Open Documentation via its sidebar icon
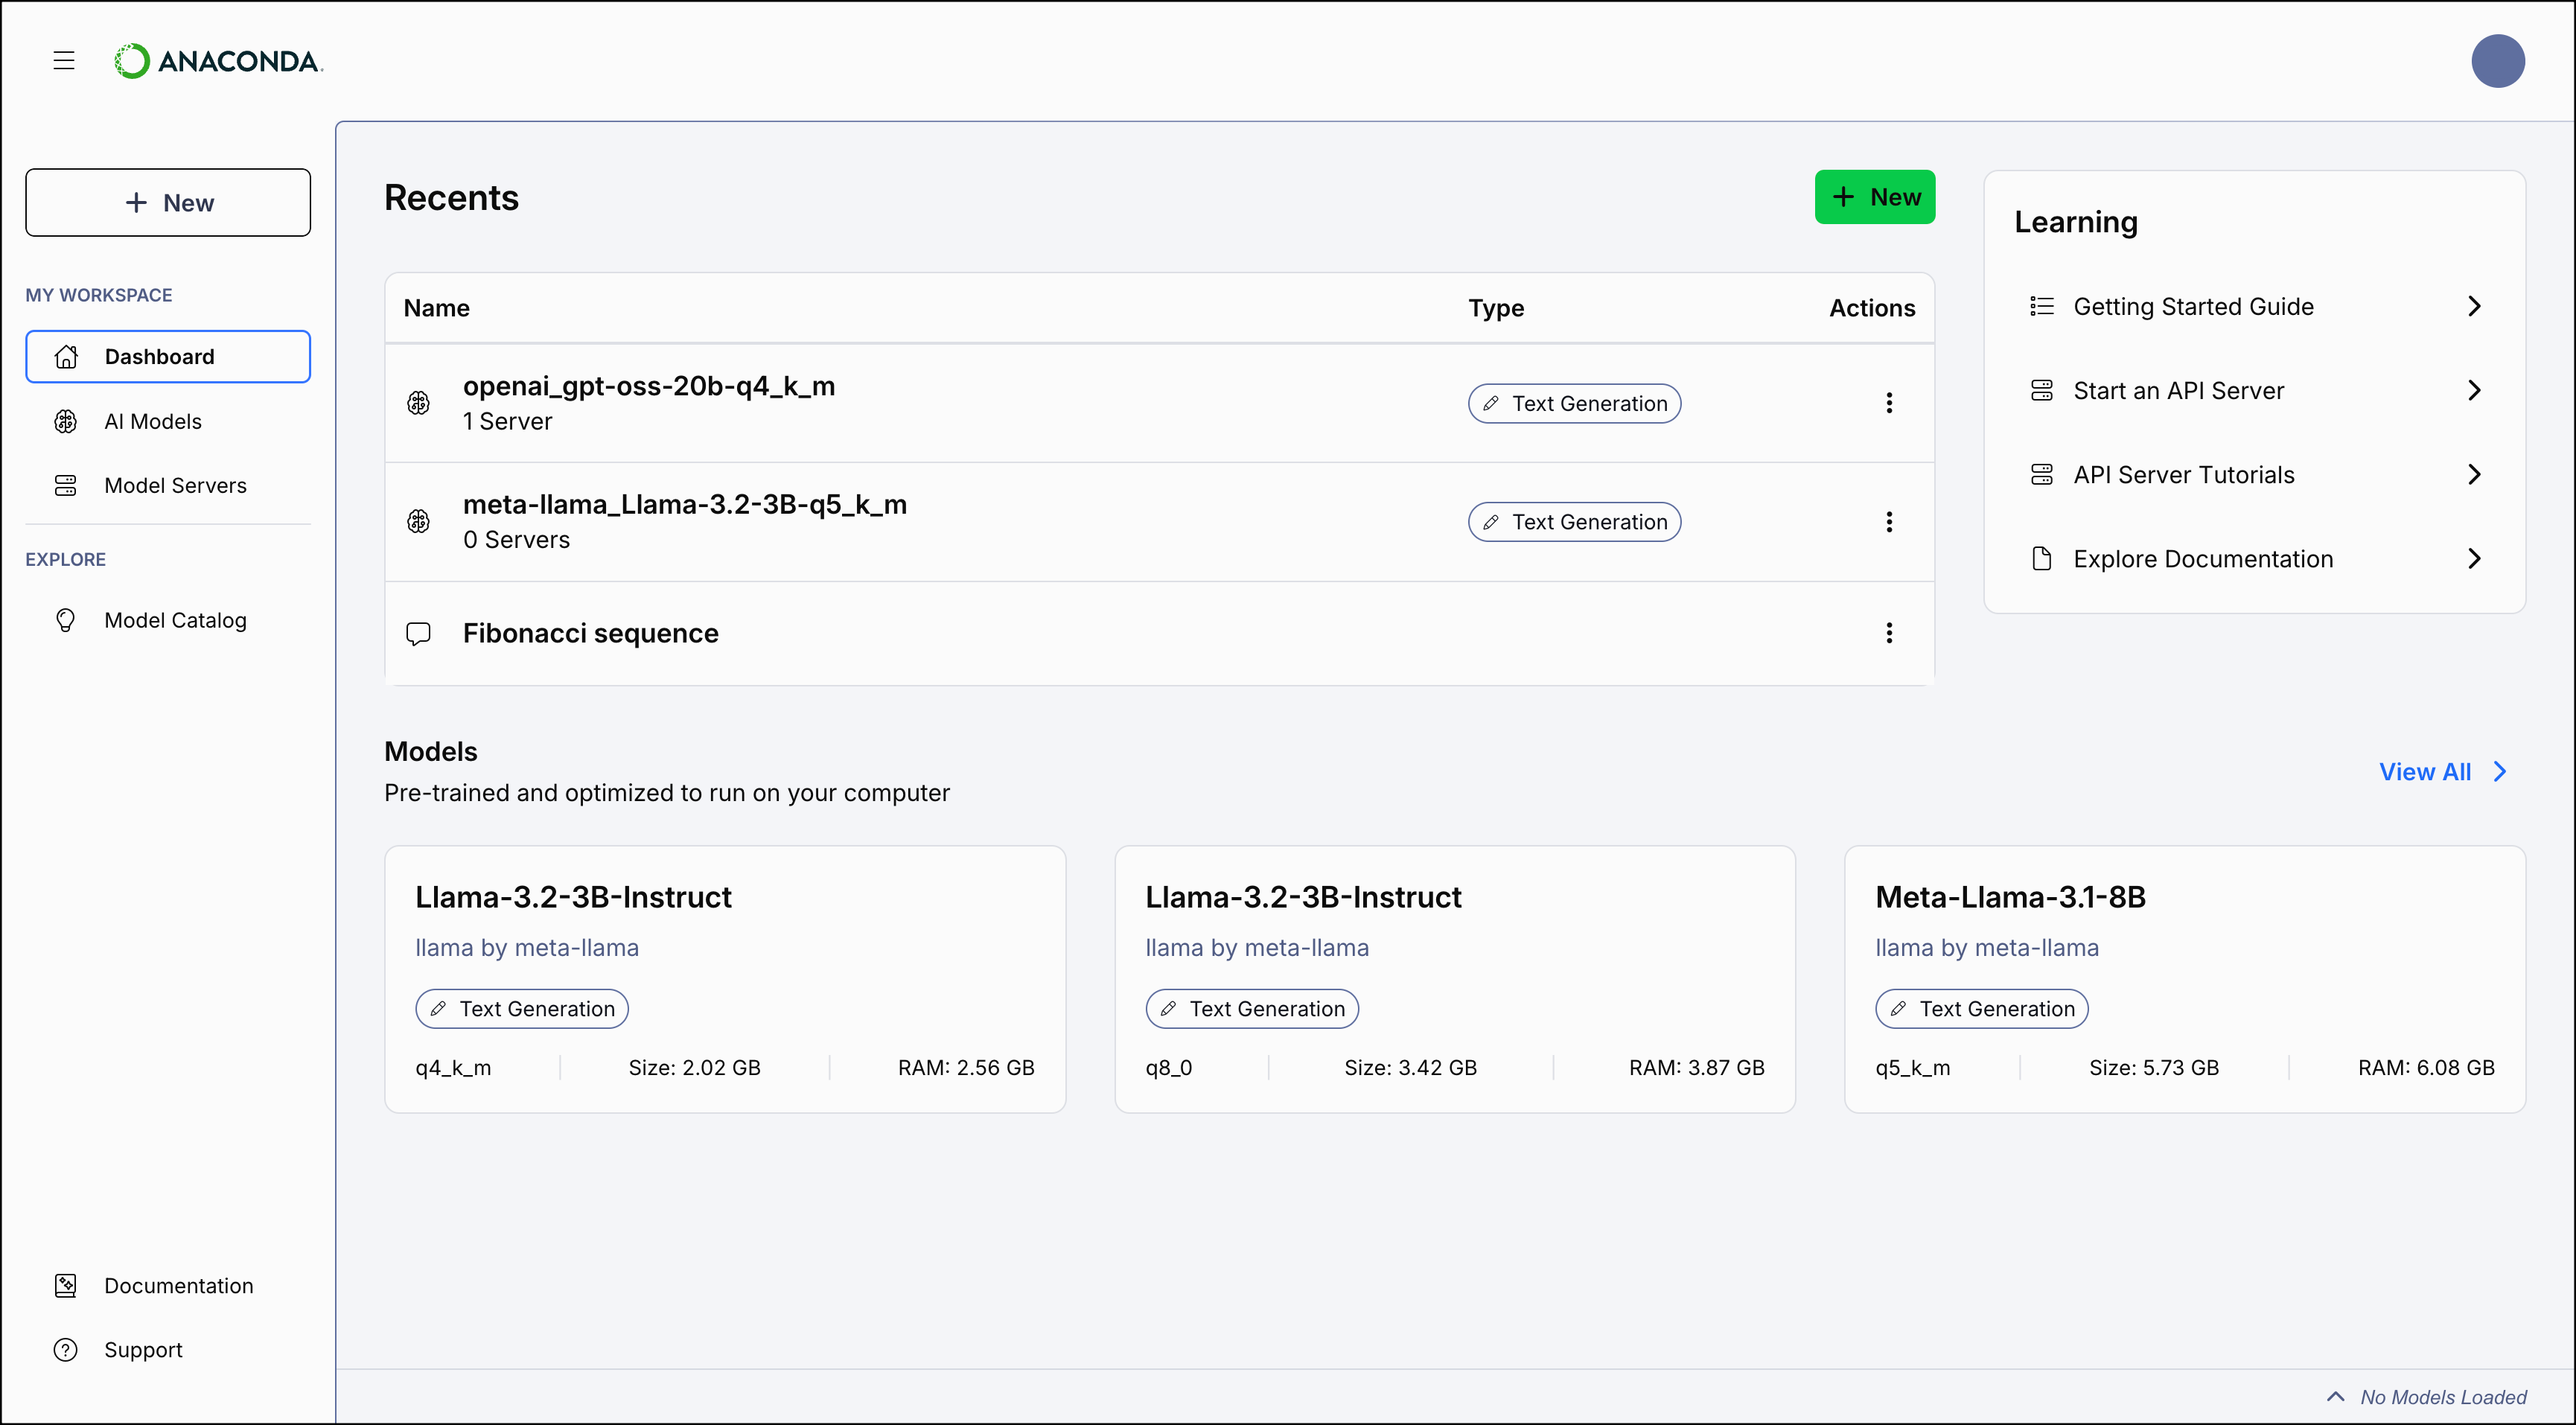The width and height of the screenshot is (2576, 1425). (66, 1285)
